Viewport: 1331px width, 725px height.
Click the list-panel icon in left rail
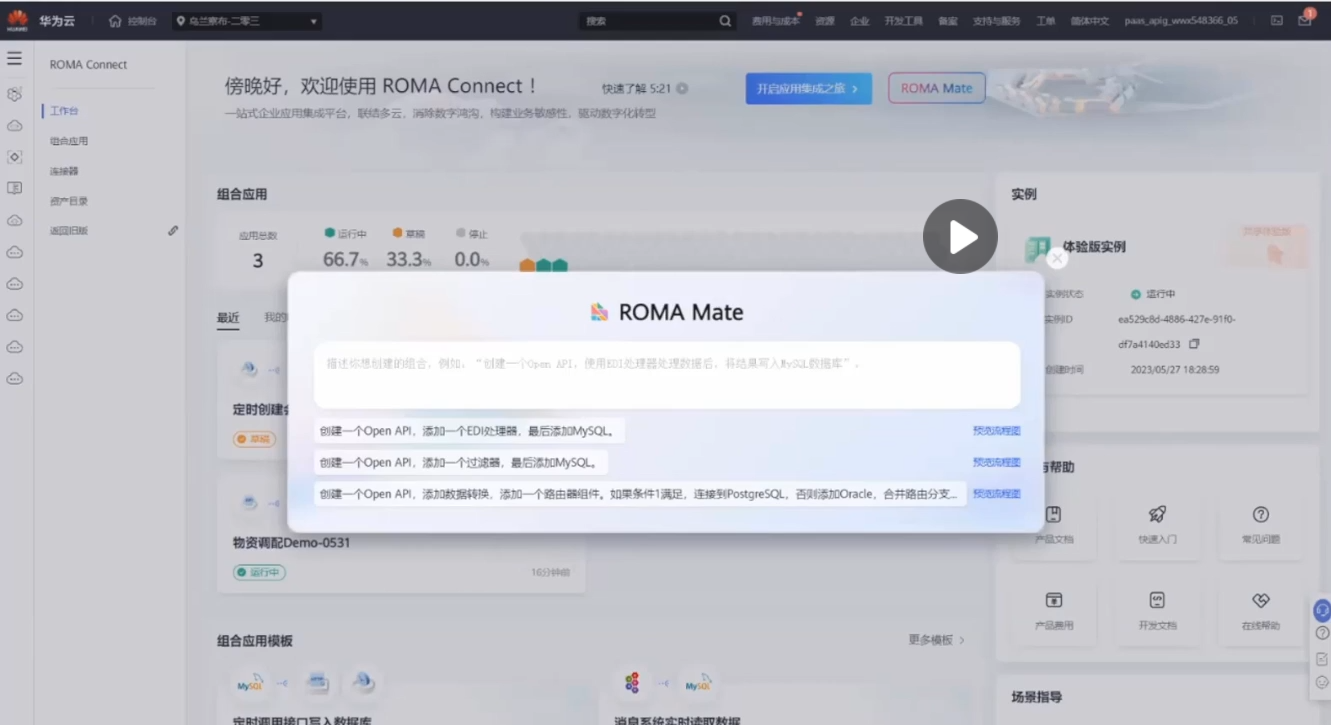(x=15, y=188)
